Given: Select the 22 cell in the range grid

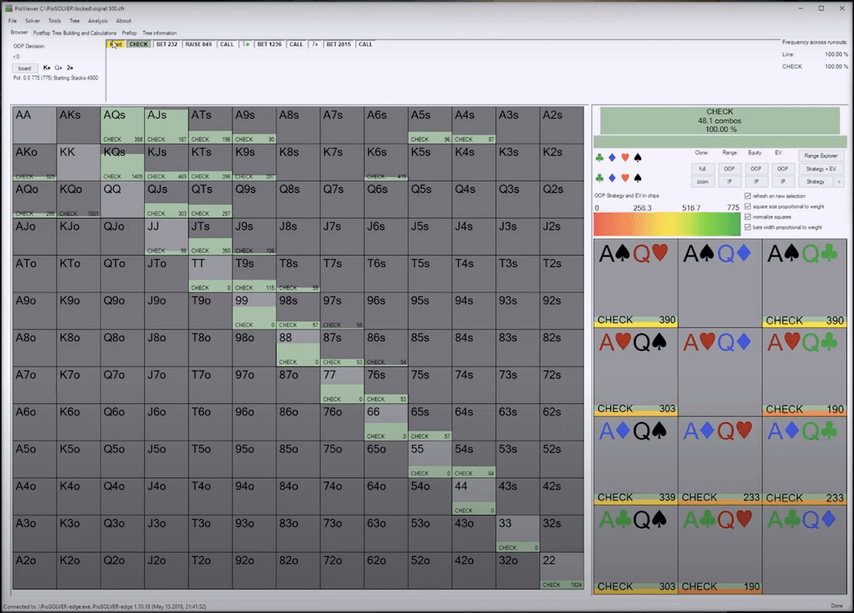Looking at the screenshot, I should click(x=562, y=571).
